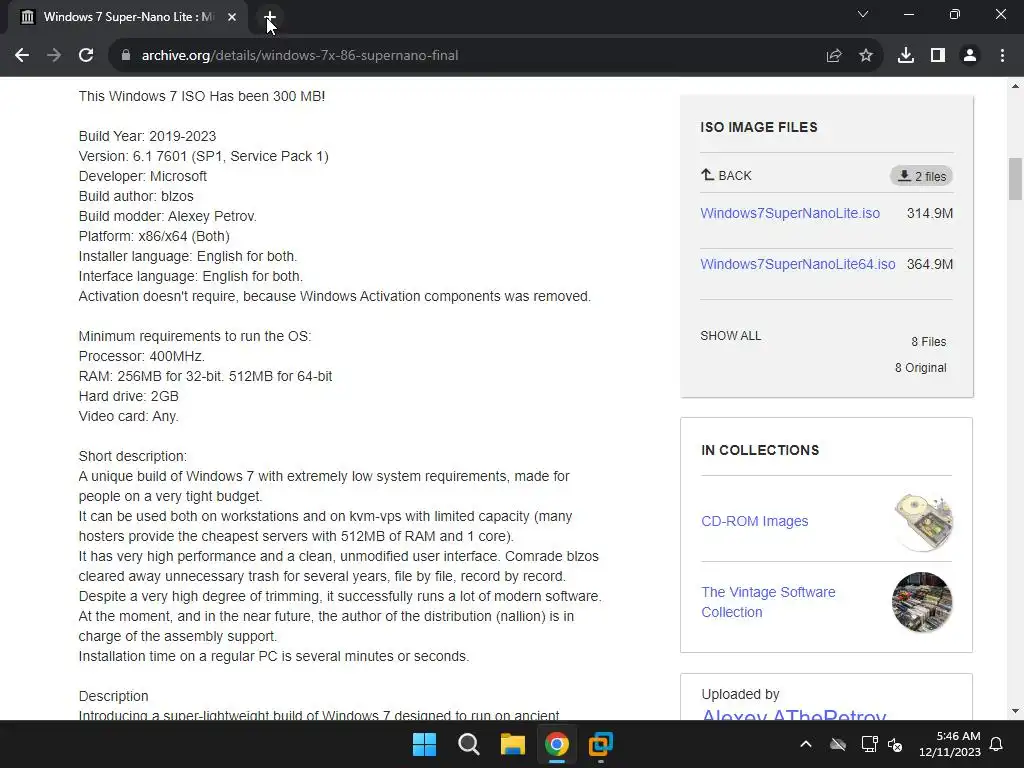The height and width of the screenshot is (768, 1024).
Task: Click text 'Build Year: 2019-2023'
Action: [x=147, y=136]
